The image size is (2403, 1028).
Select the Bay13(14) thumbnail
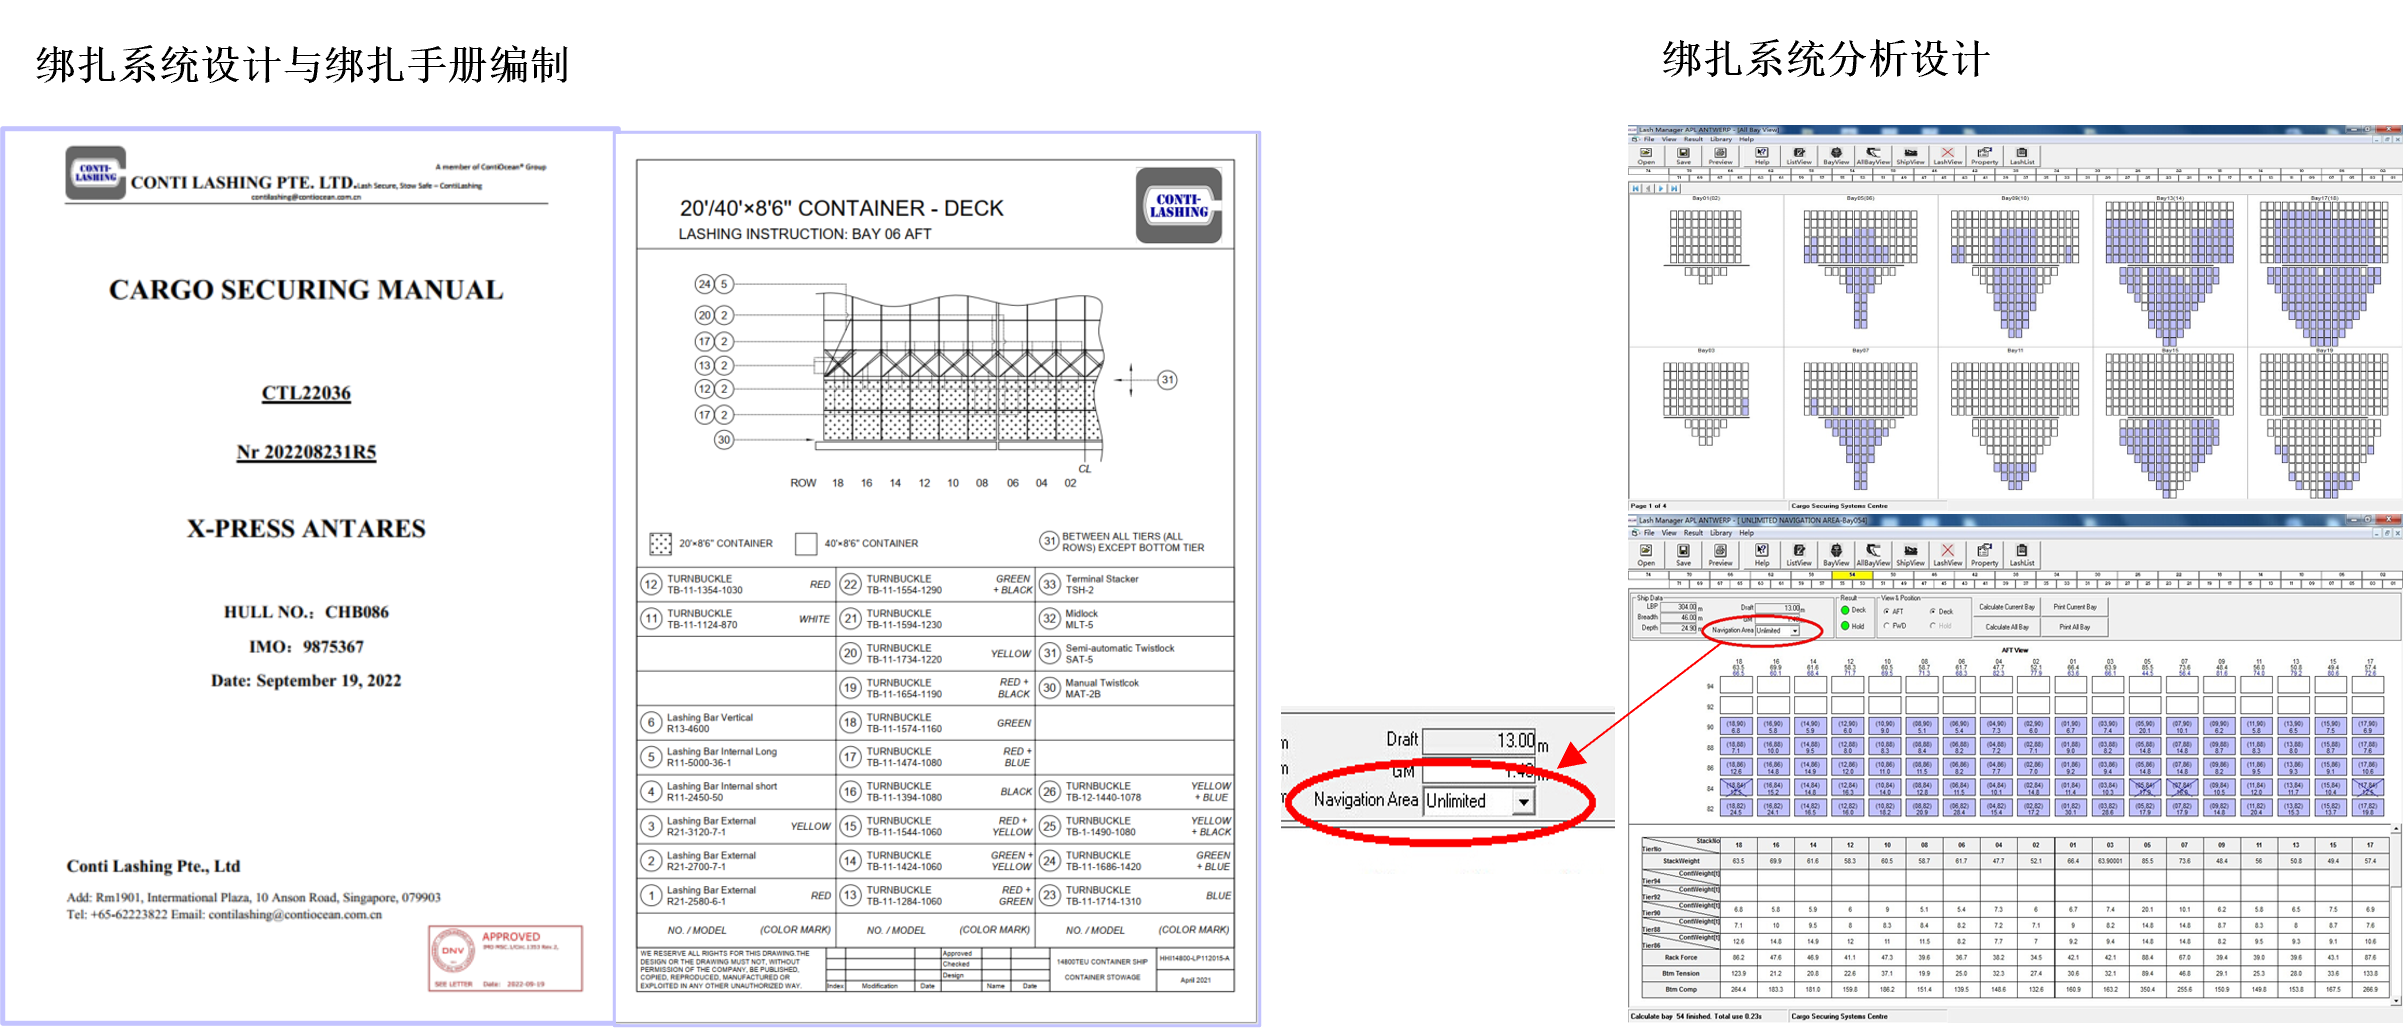2169,272
